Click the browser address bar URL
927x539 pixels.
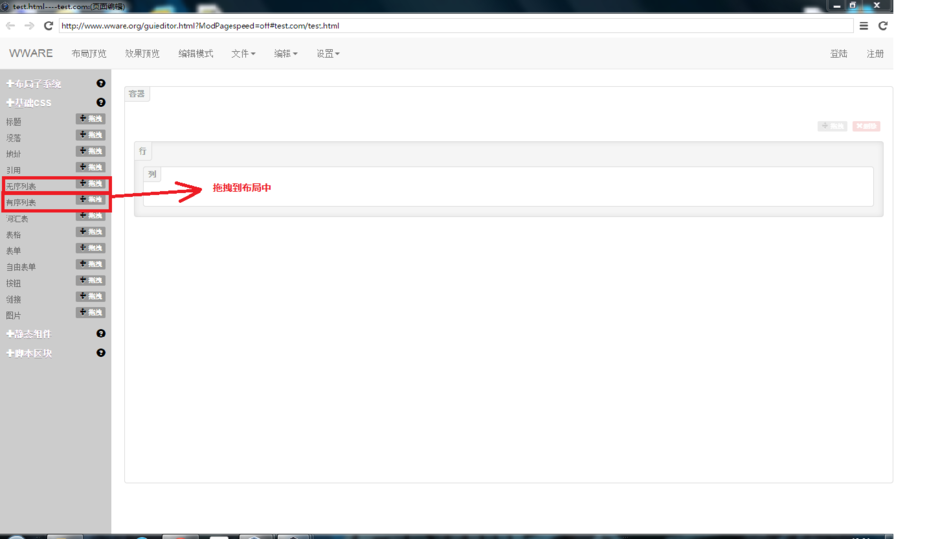click(456, 25)
